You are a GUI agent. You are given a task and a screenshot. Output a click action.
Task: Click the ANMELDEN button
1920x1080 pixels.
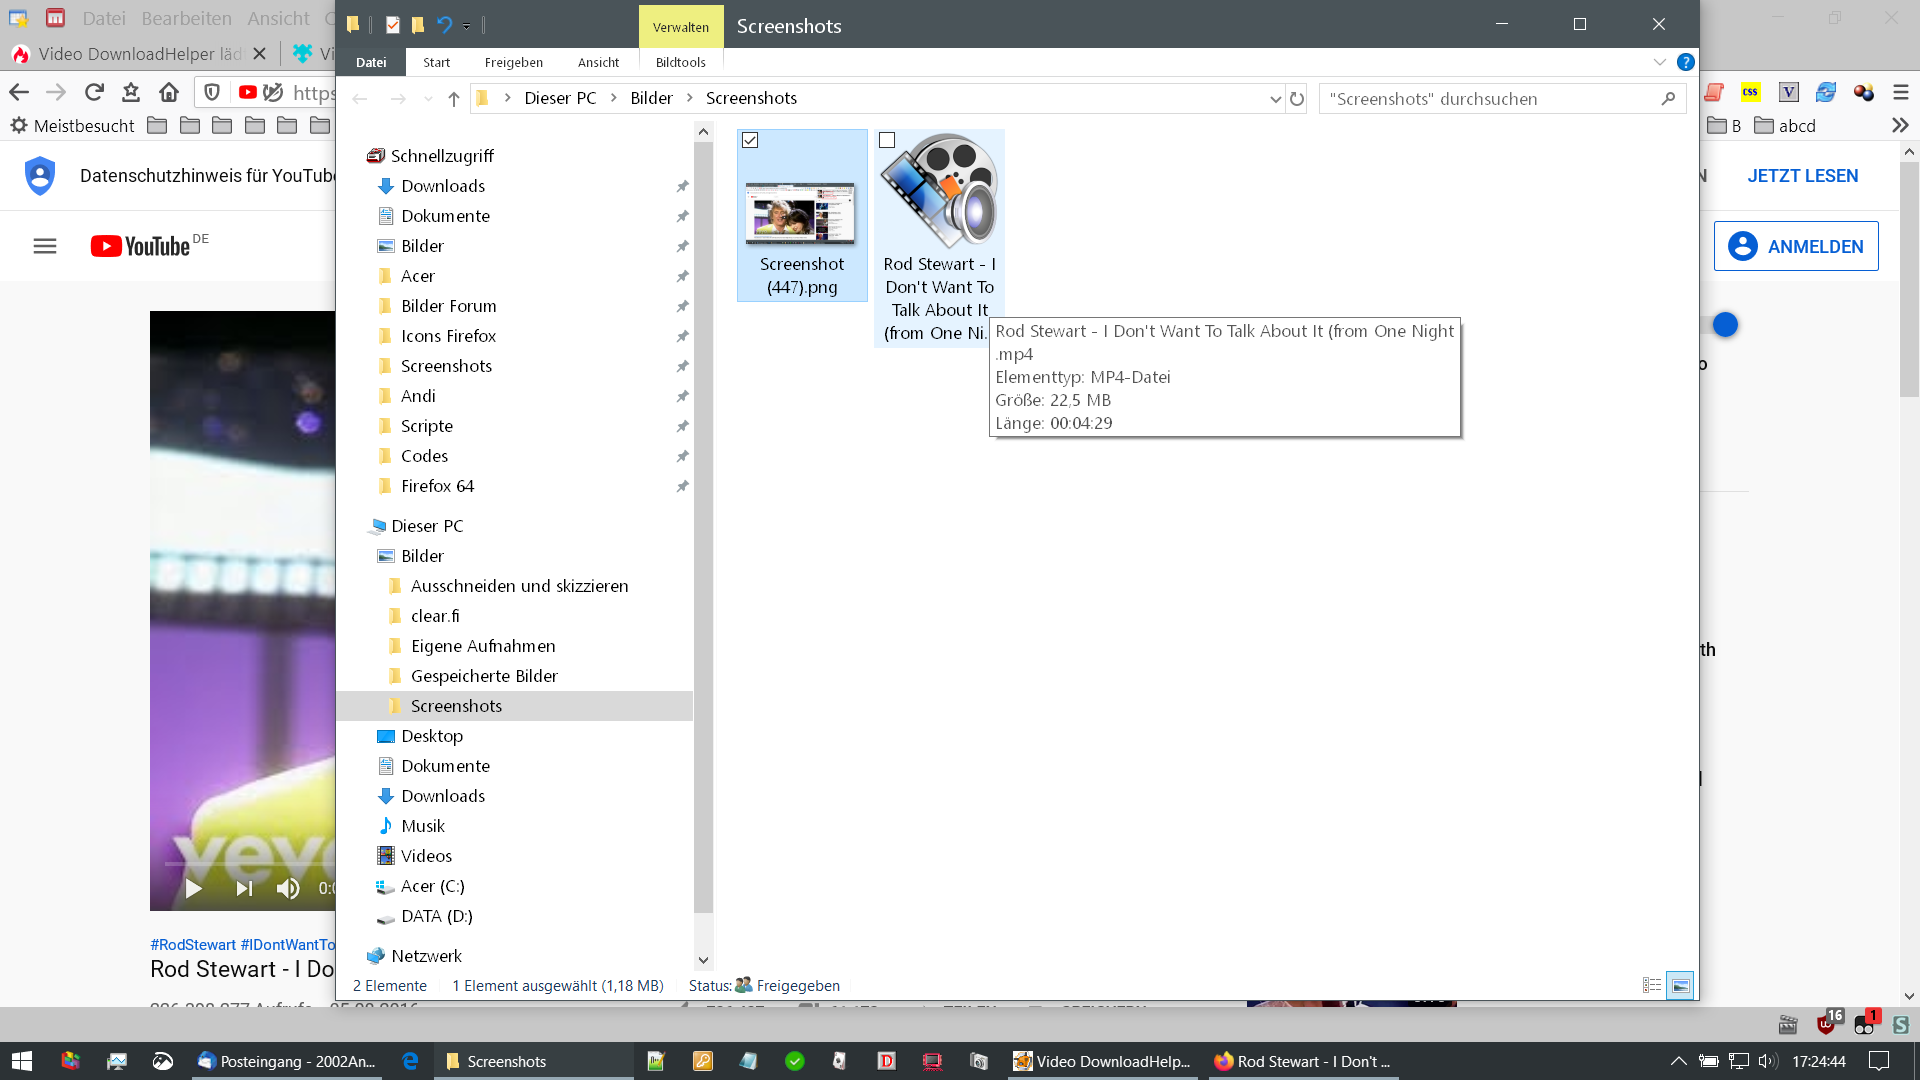pyautogui.click(x=1796, y=246)
